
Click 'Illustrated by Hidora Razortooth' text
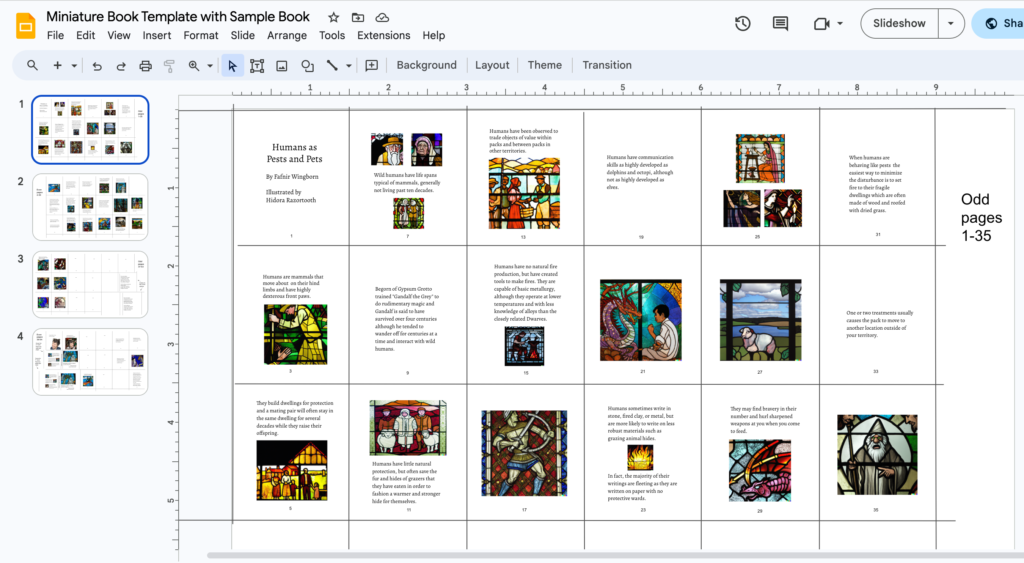coord(291,196)
